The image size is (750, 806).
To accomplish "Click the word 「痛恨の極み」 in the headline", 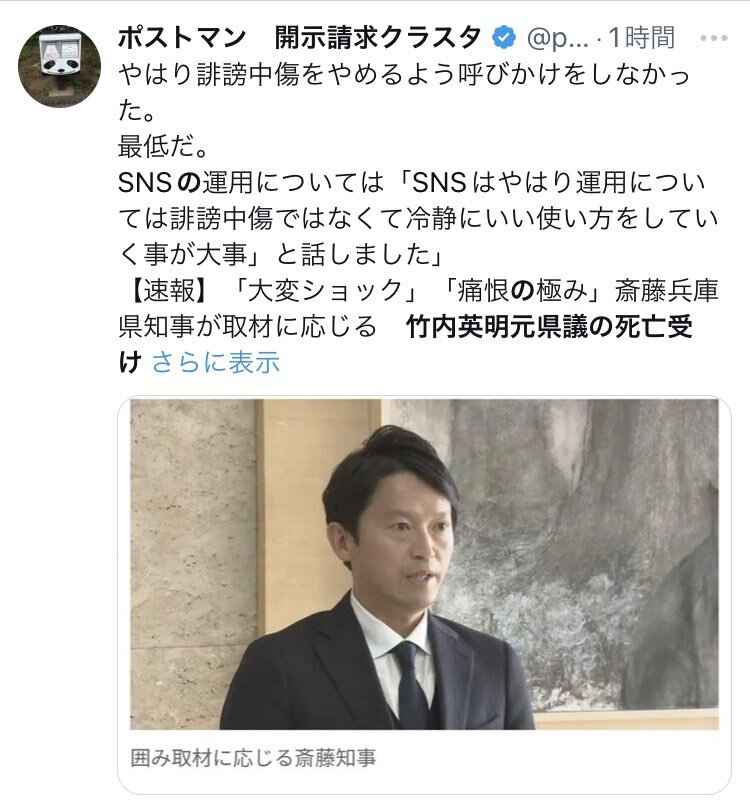I will (522, 290).
